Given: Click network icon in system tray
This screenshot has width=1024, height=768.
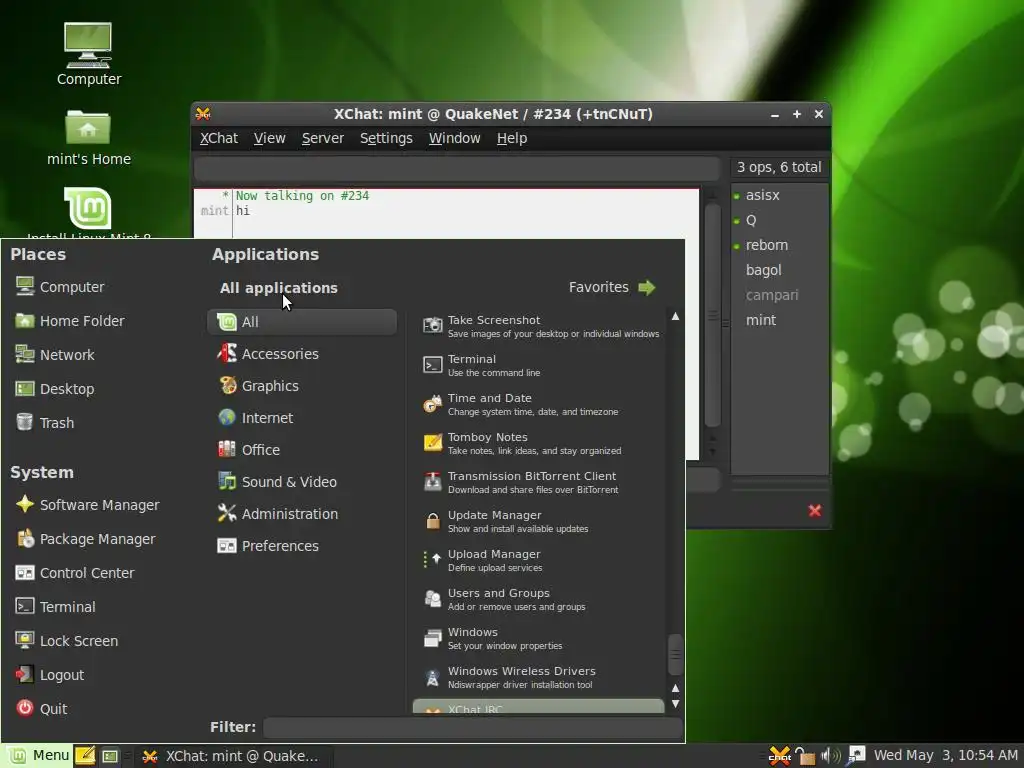Looking at the screenshot, I should pos(855,755).
